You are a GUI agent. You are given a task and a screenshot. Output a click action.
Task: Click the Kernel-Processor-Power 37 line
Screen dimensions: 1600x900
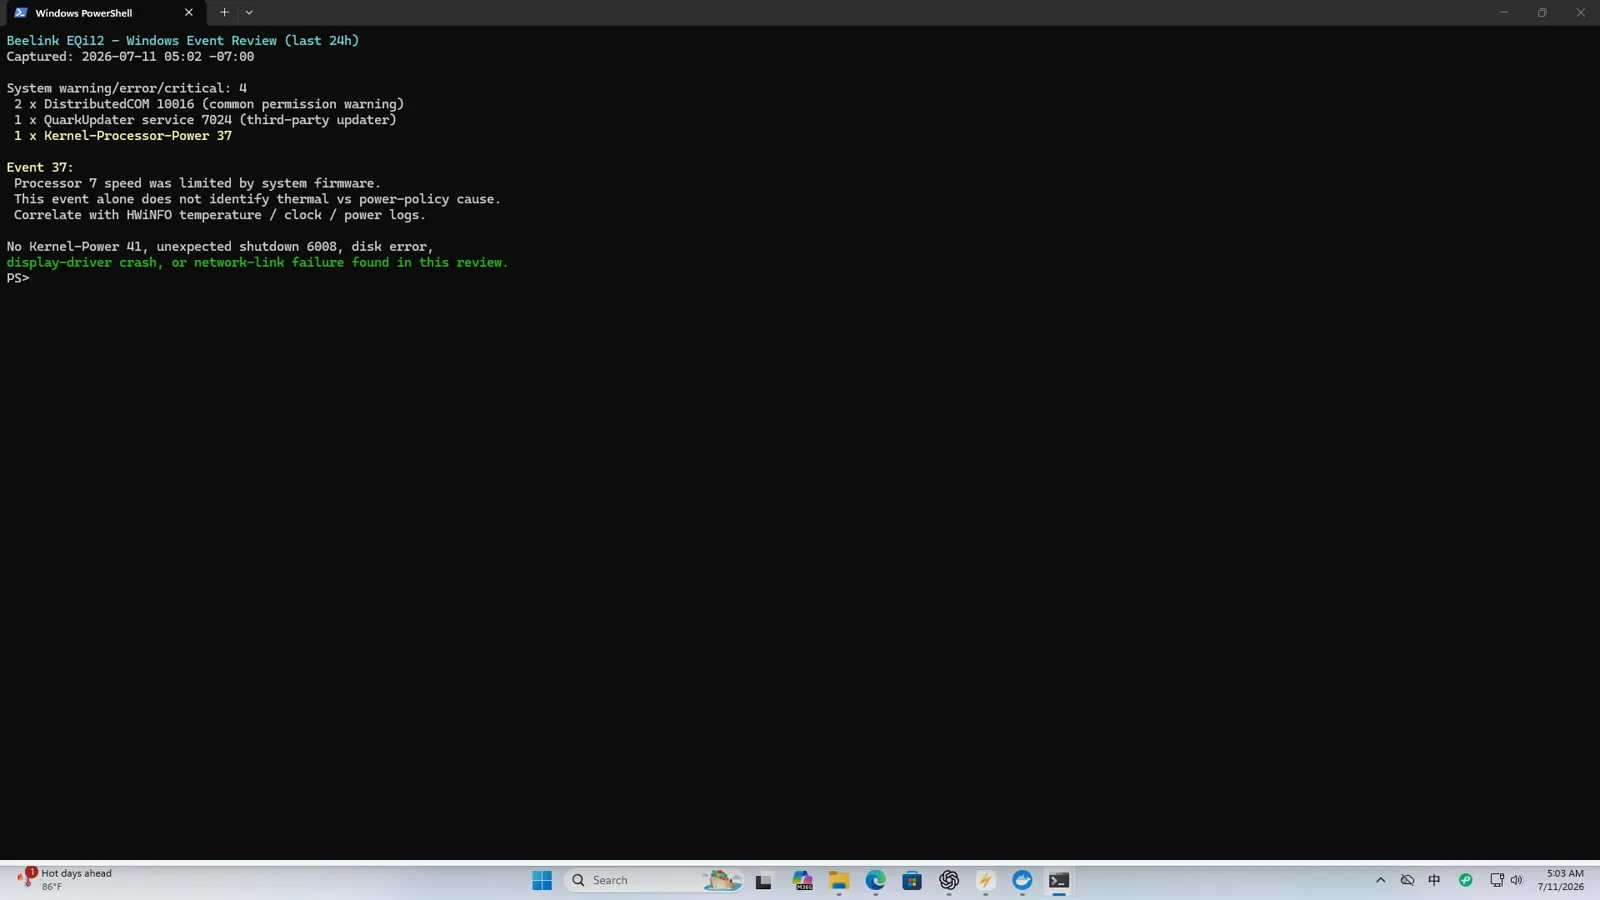[x=123, y=136]
